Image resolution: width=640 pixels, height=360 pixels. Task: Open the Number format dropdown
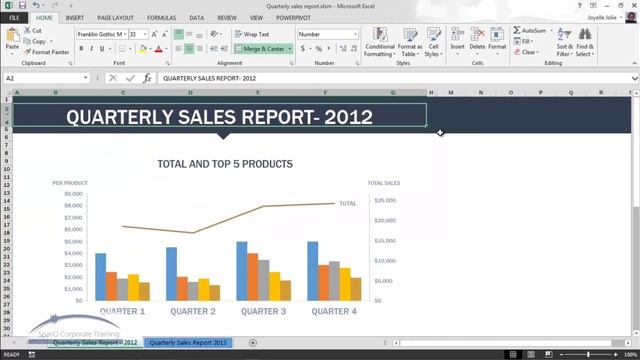(355, 34)
